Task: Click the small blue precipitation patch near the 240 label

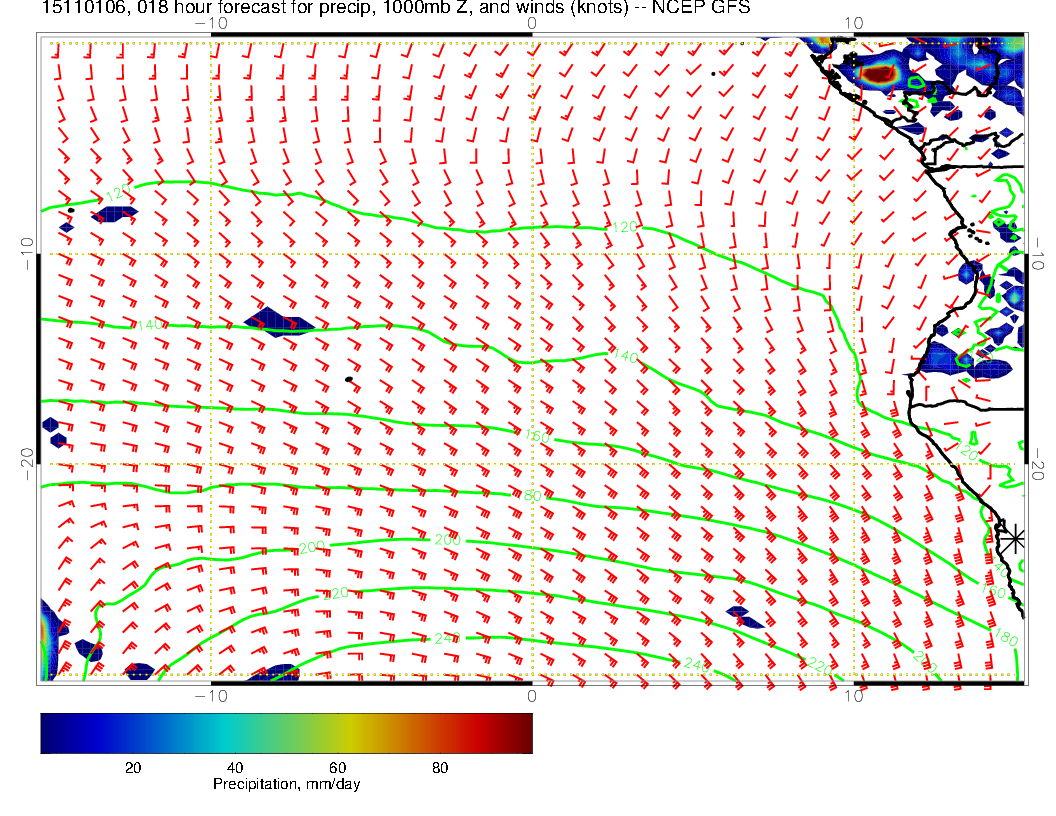Action: click(x=744, y=617)
